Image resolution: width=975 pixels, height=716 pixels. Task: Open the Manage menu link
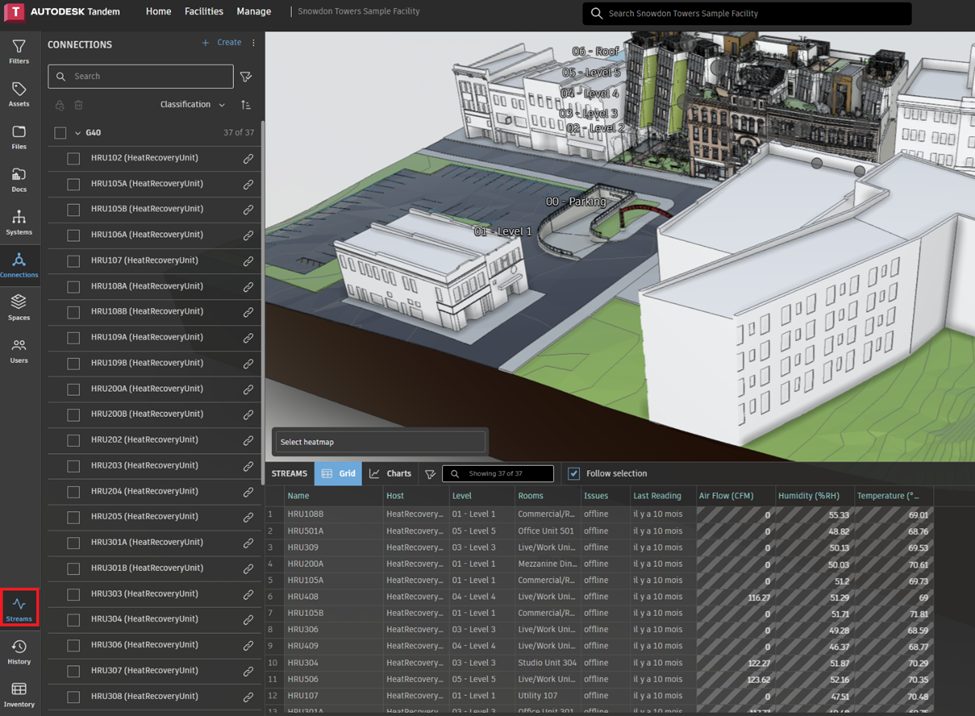point(253,12)
